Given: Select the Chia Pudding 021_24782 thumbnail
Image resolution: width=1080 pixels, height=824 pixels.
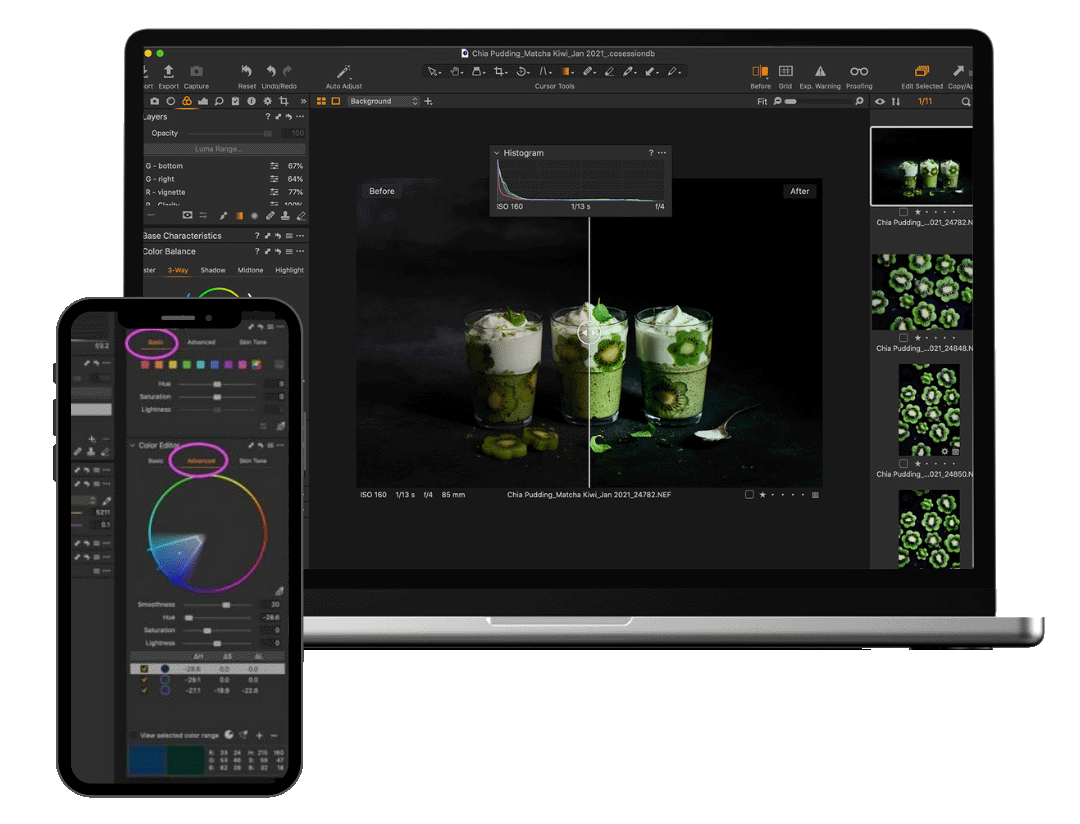Looking at the screenshot, I should [x=922, y=166].
